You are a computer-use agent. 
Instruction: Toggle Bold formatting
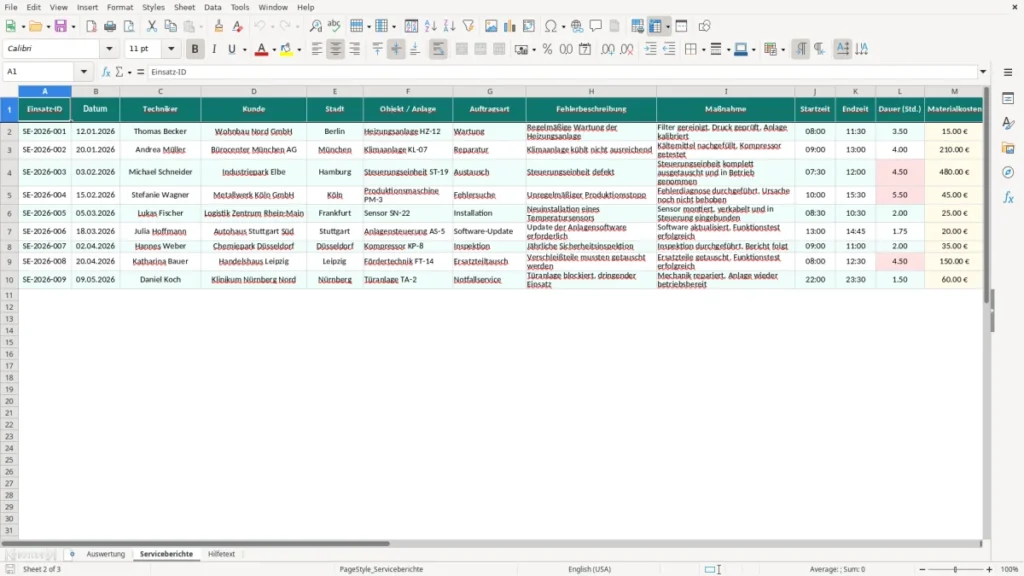[x=195, y=49]
